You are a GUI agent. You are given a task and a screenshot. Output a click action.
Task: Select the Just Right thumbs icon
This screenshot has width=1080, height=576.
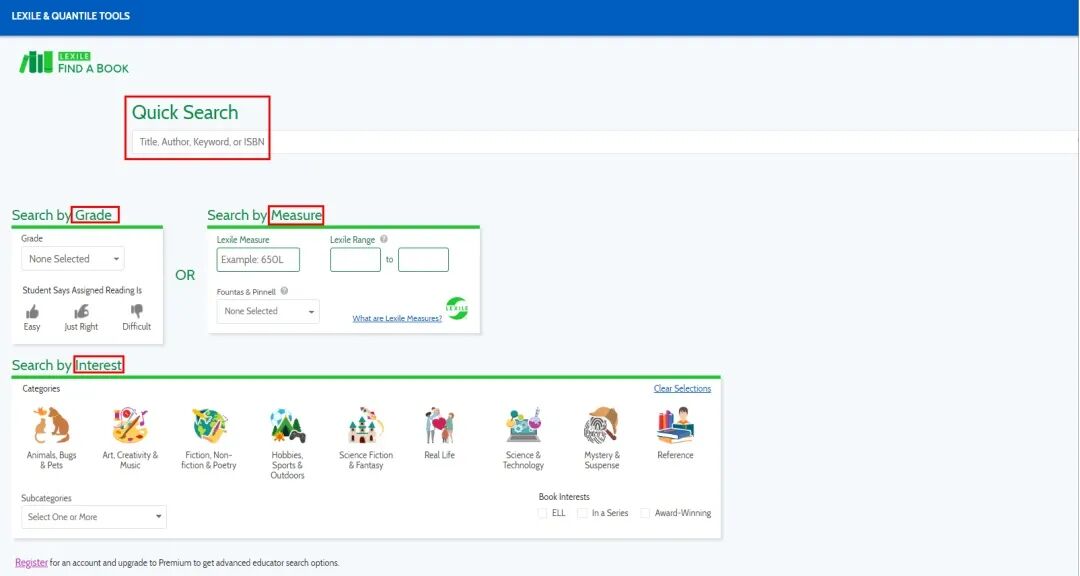pyautogui.click(x=81, y=311)
